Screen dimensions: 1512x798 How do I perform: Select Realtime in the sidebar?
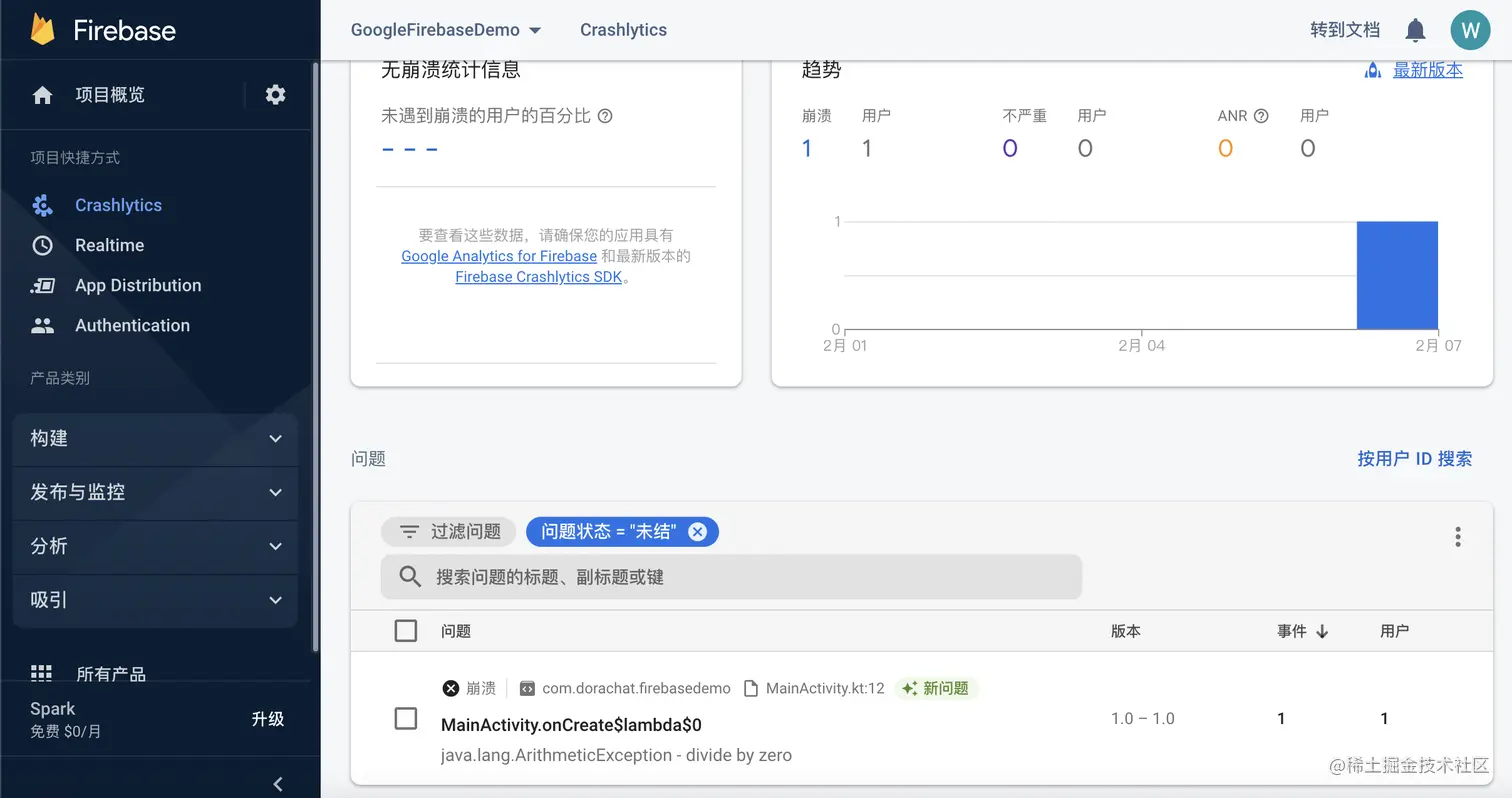pos(109,245)
